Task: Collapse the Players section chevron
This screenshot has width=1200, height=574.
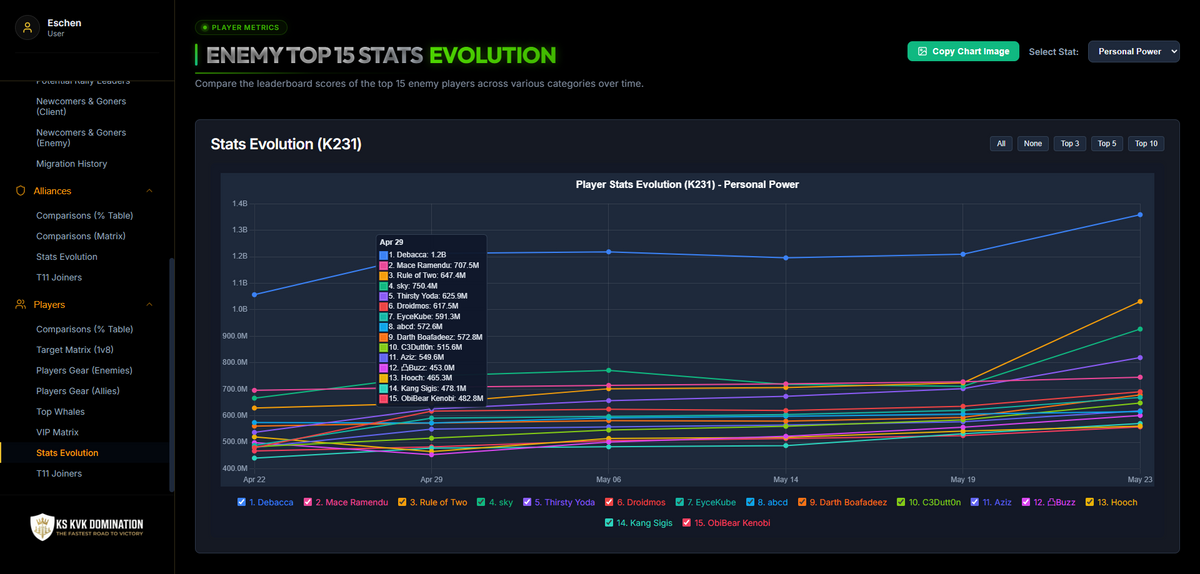Action: (x=149, y=305)
